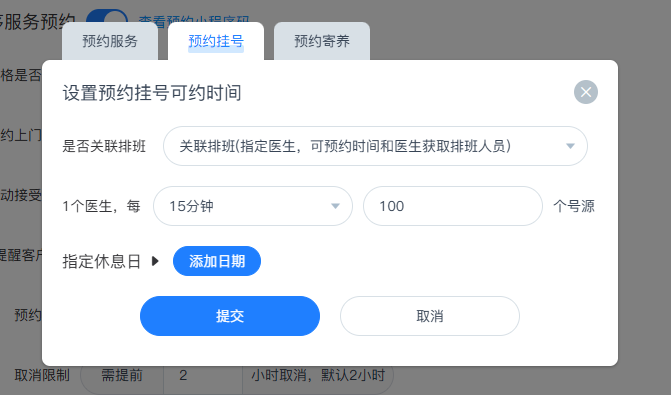Click the 需提前 field in 取消限制
Screen dimensions: 671x395
[122, 375]
